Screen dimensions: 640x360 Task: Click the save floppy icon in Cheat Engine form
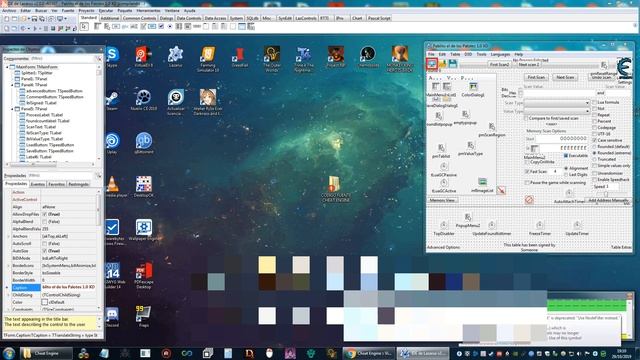453,63
